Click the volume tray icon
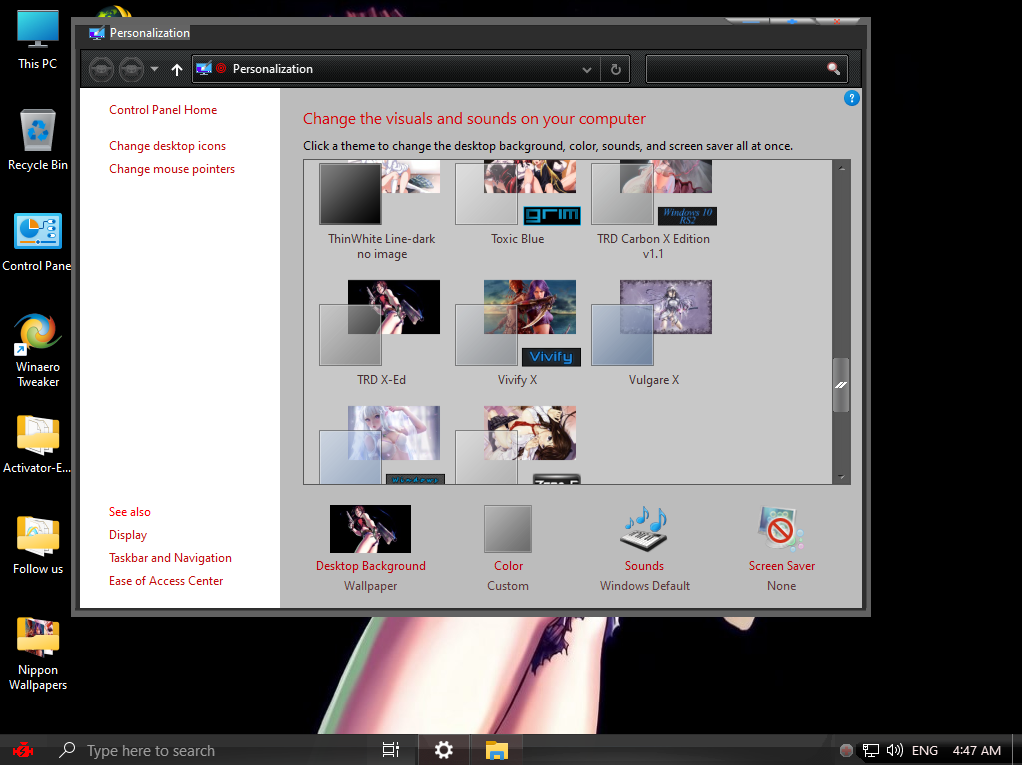Viewport: 1022px width, 765px height. click(894, 750)
